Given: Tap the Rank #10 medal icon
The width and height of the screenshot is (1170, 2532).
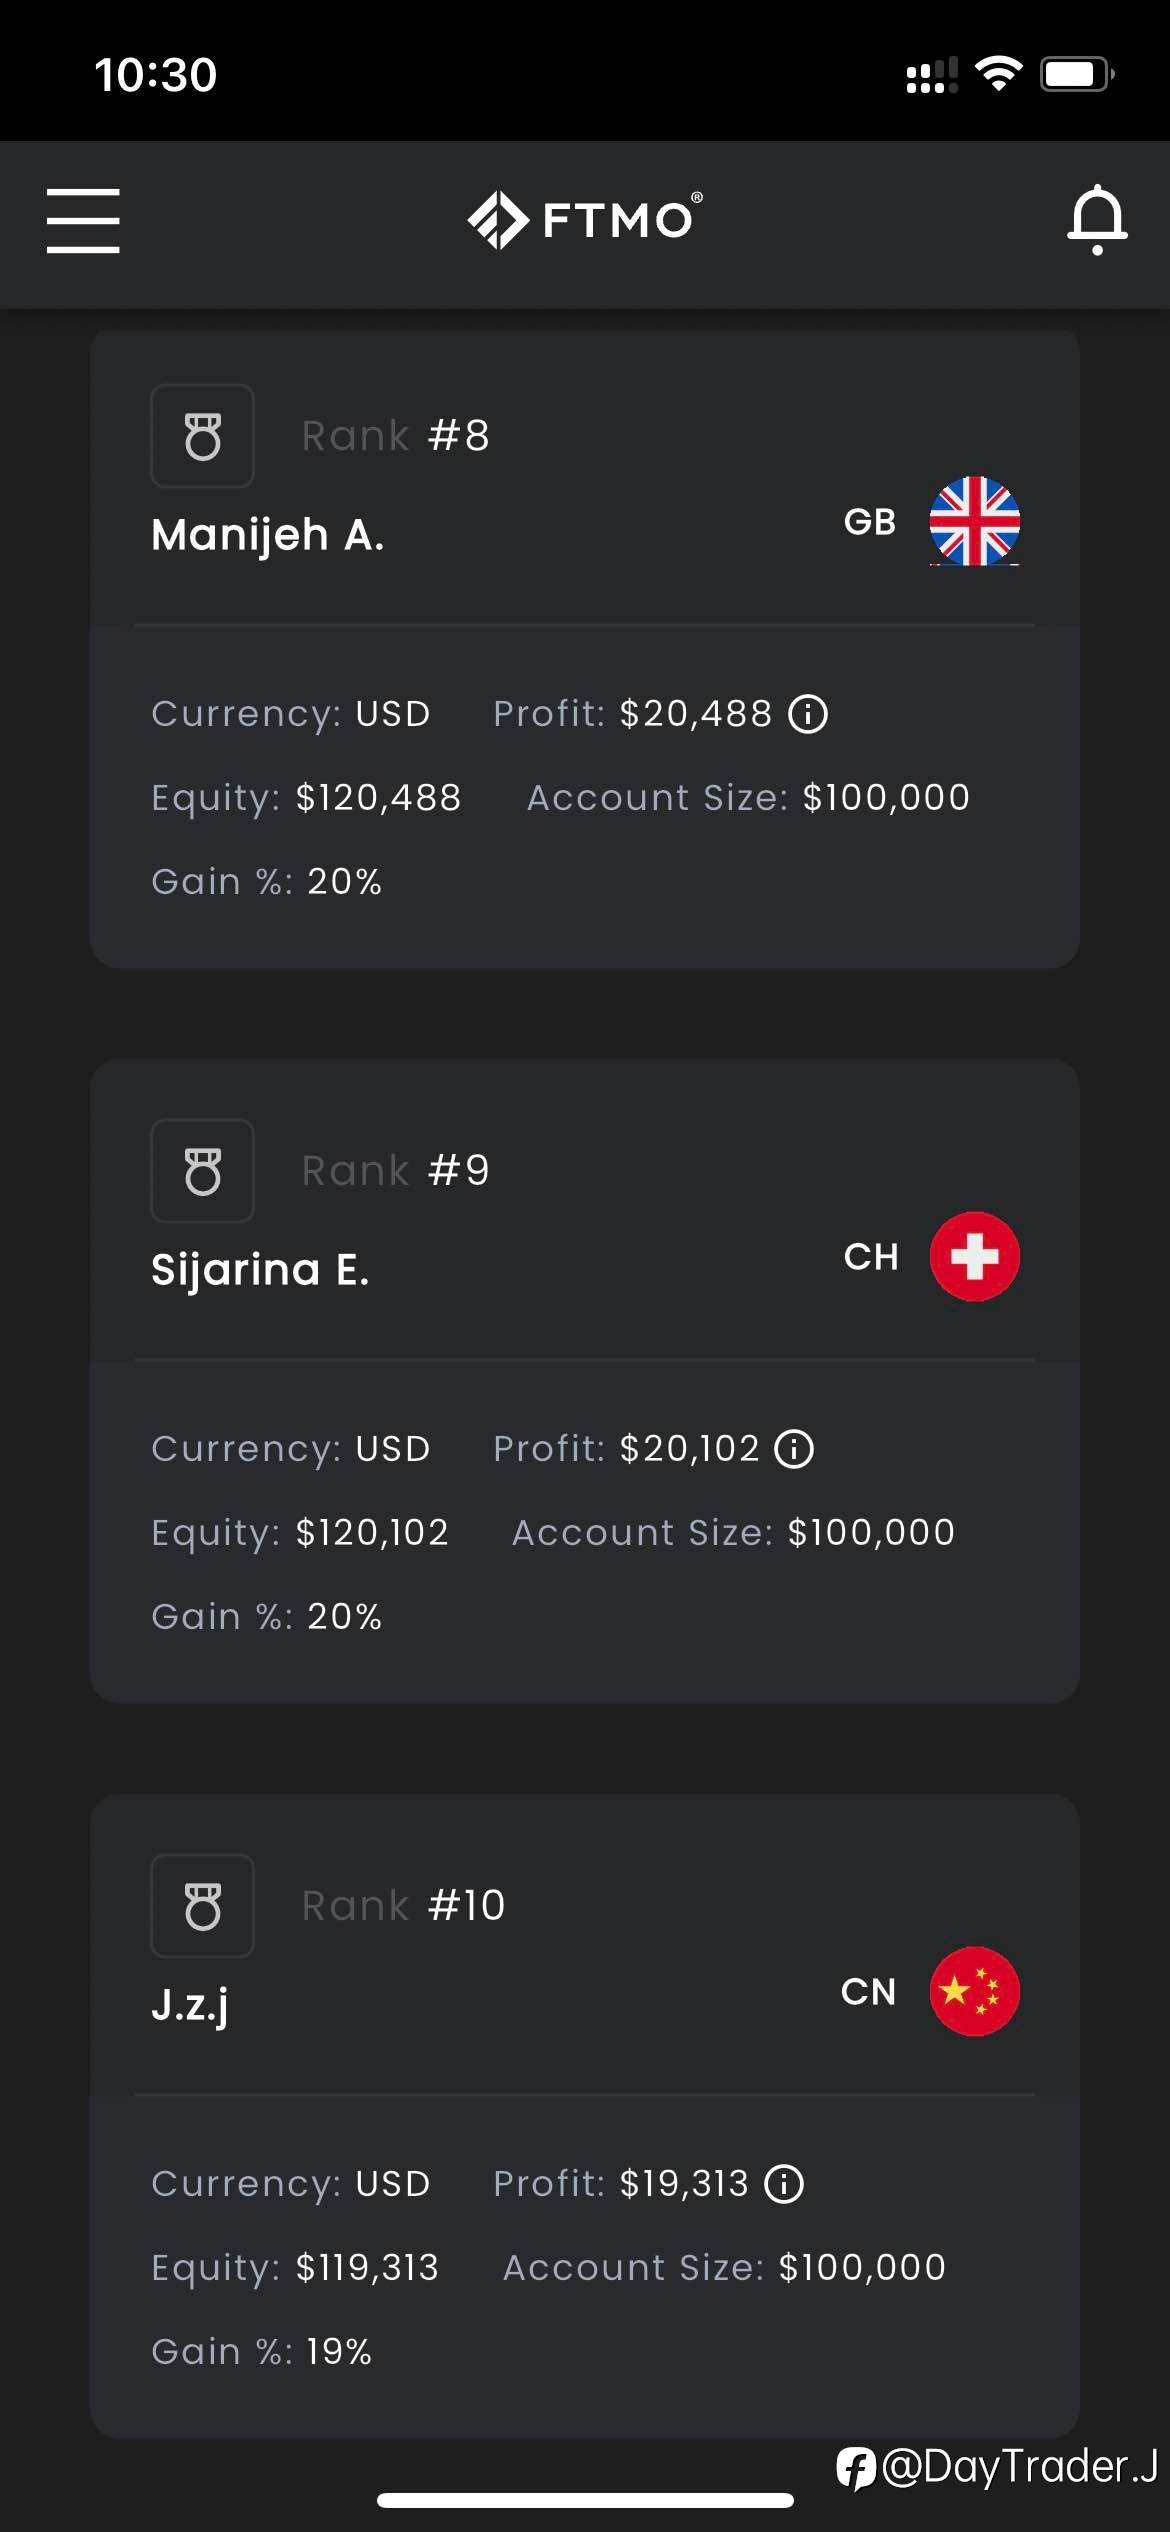Looking at the screenshot, I should pyautogui.click(x=202, y=1906).
